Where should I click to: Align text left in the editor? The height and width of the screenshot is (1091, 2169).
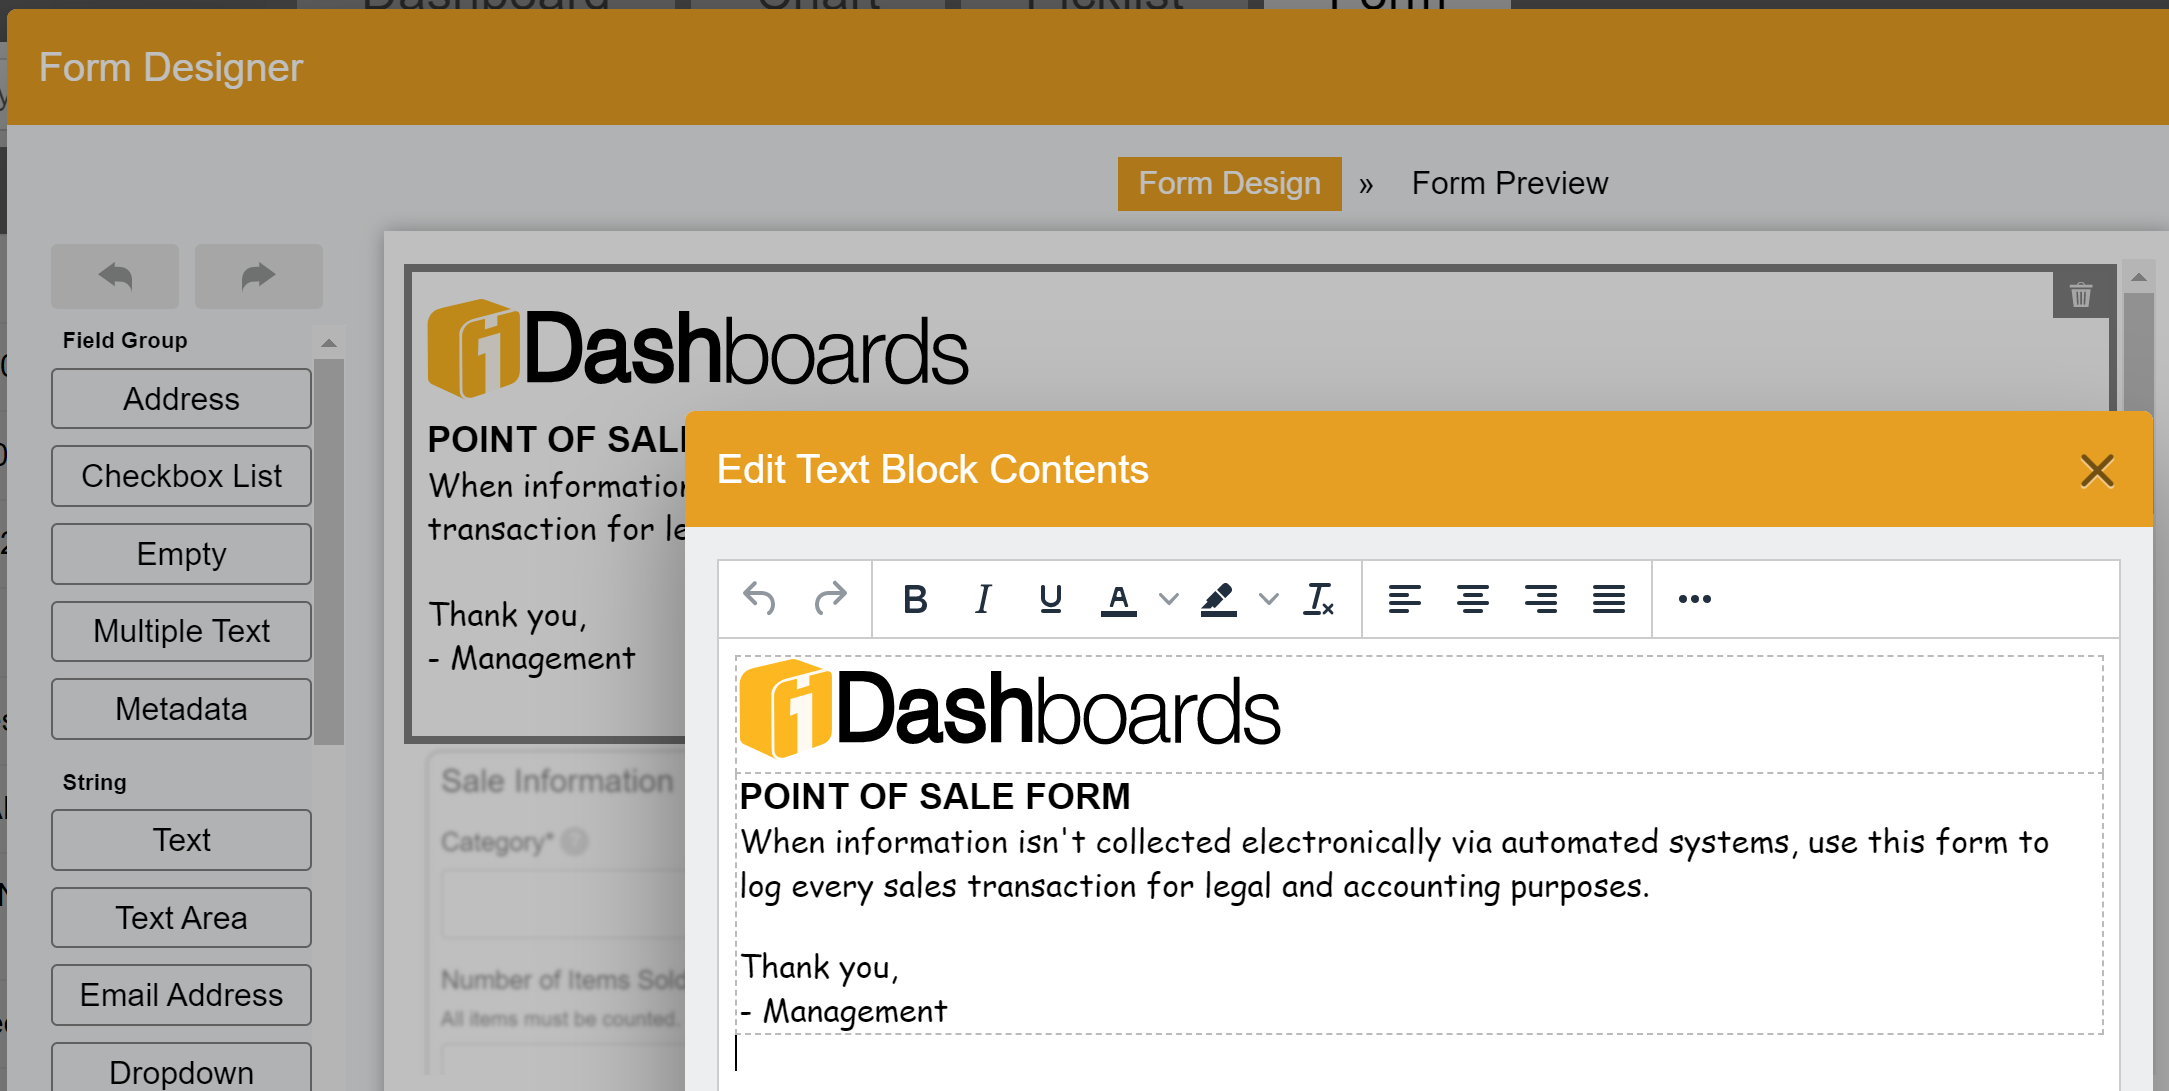[x=1404, y=599]
